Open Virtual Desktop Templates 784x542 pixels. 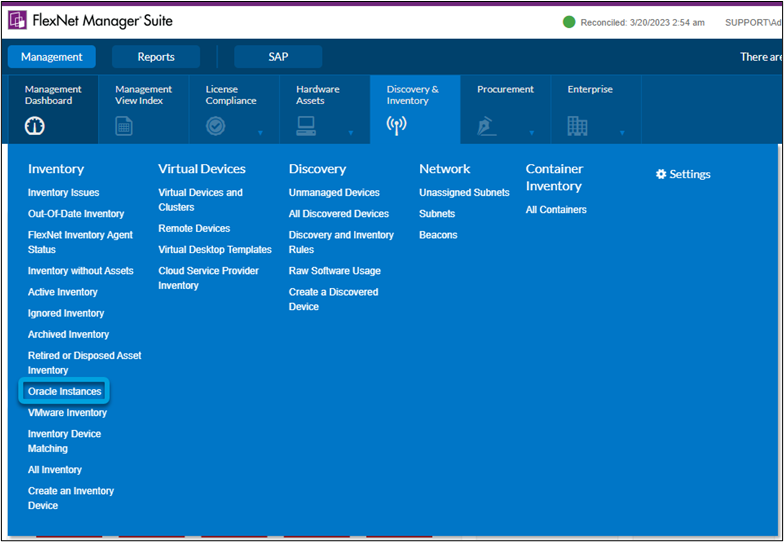215,250
